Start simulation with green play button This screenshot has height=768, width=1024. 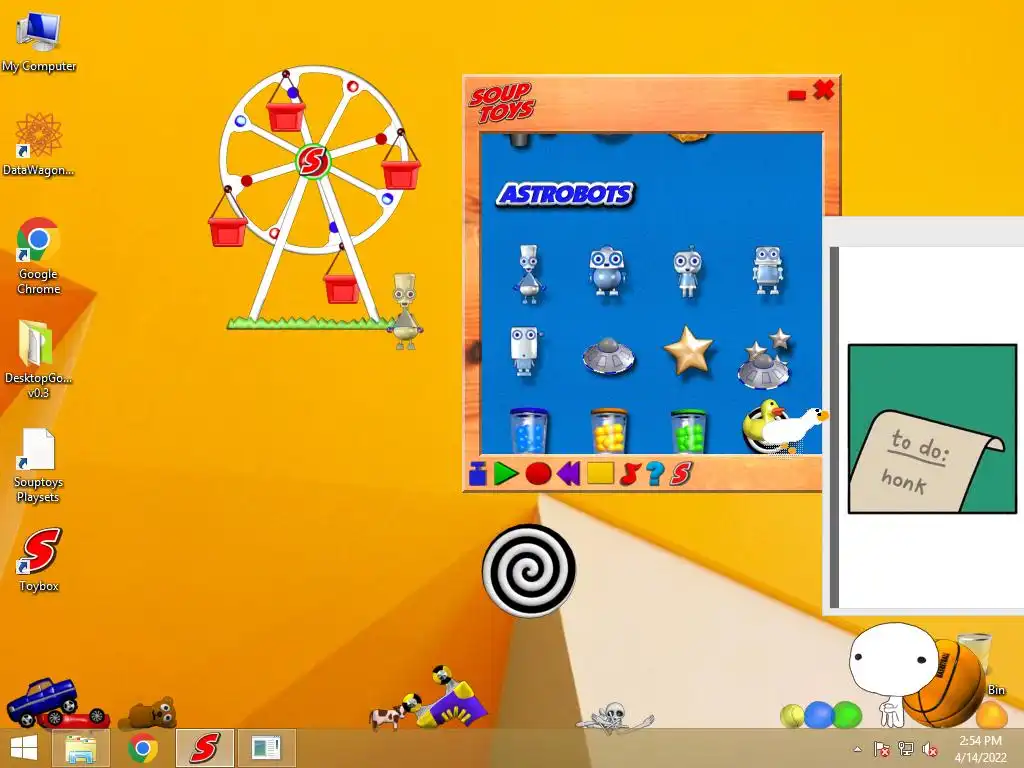coord(505,473)
